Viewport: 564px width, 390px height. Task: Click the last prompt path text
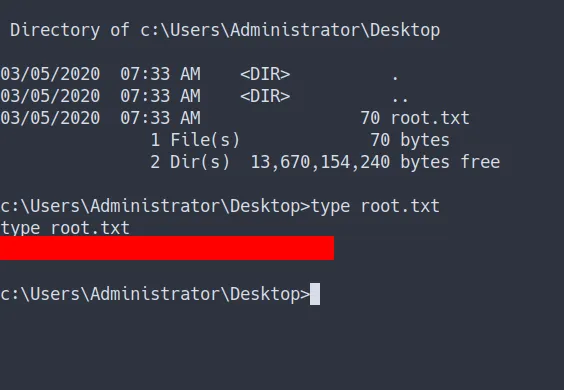click(155, 294)
